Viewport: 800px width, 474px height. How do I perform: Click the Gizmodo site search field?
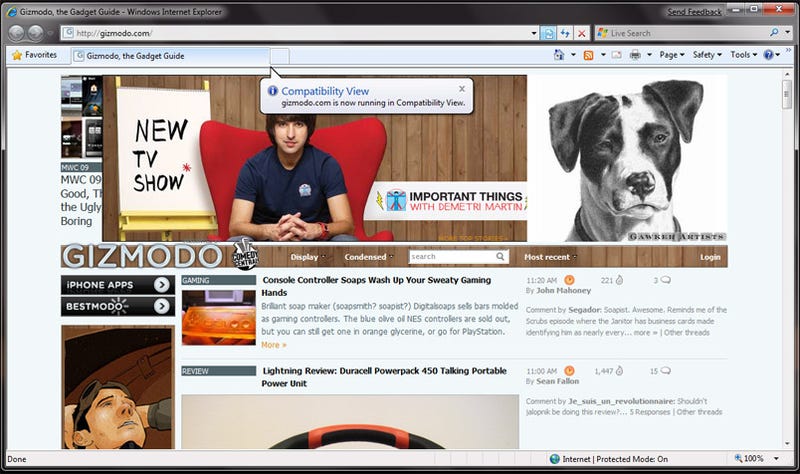click(x=452, y=257)
